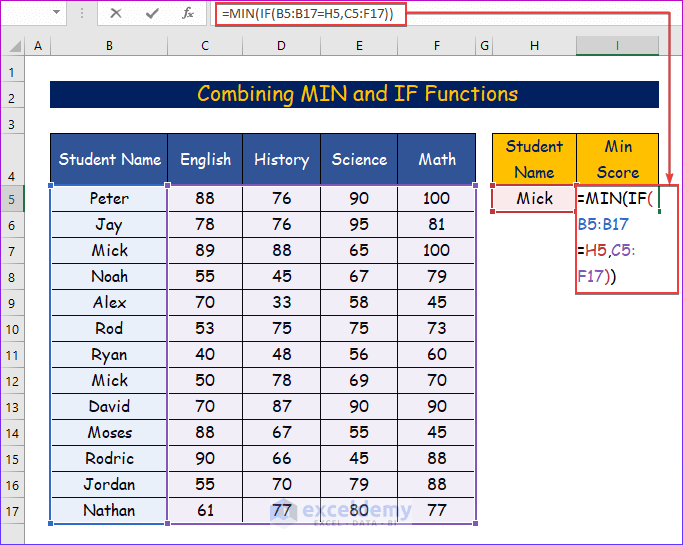Screen dimensions: 683x545
Task: Select column G header
Action: coord(484,46)
